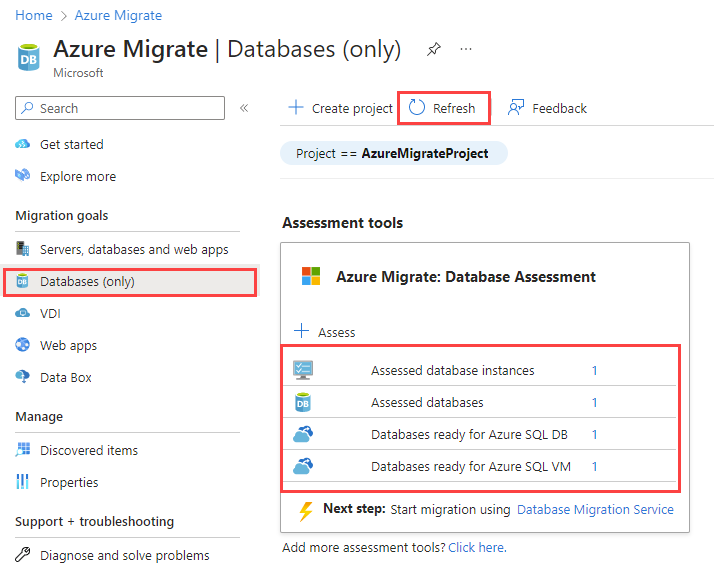Click the 'Click here' assessment tools link
Screen dimensions: 714x567
pyautogui.click(x=477, y=547)
